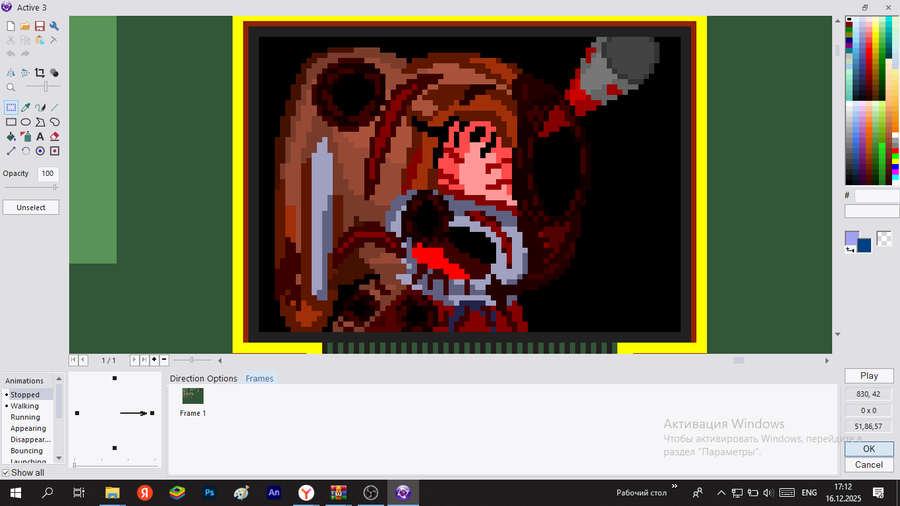Click the Zoom magnifier icon

point(11,87)
